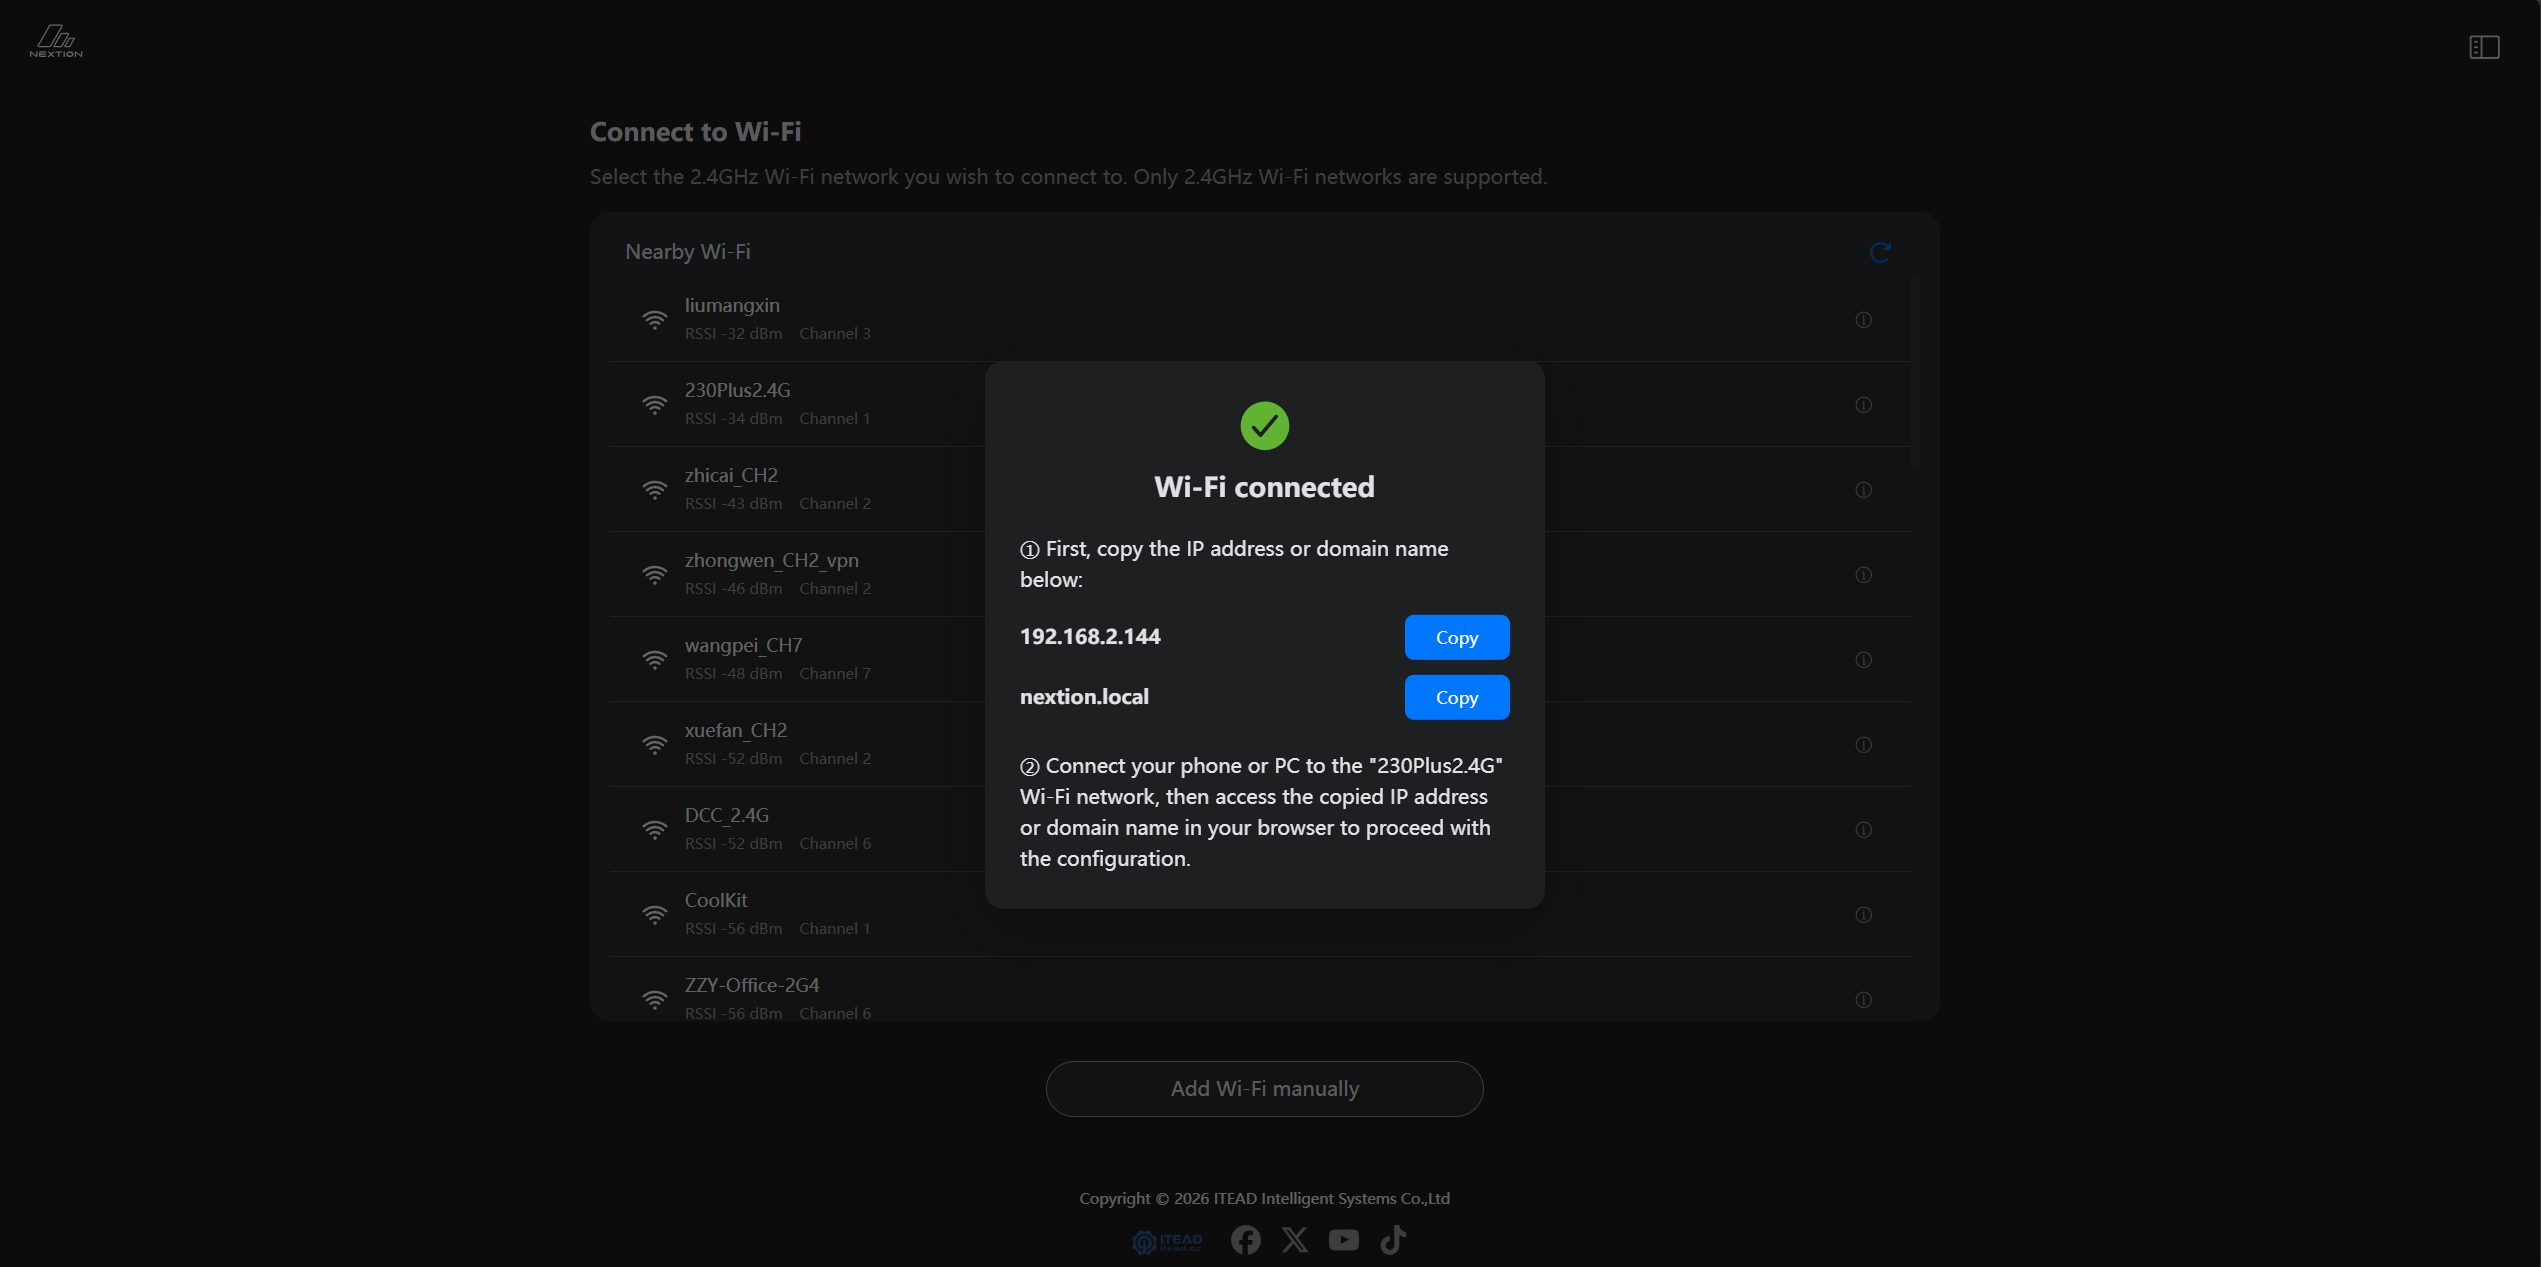Select the zhicai_CH2 network name
Viewport: 2541px width, 1267px height.
(x=731, y=475)
